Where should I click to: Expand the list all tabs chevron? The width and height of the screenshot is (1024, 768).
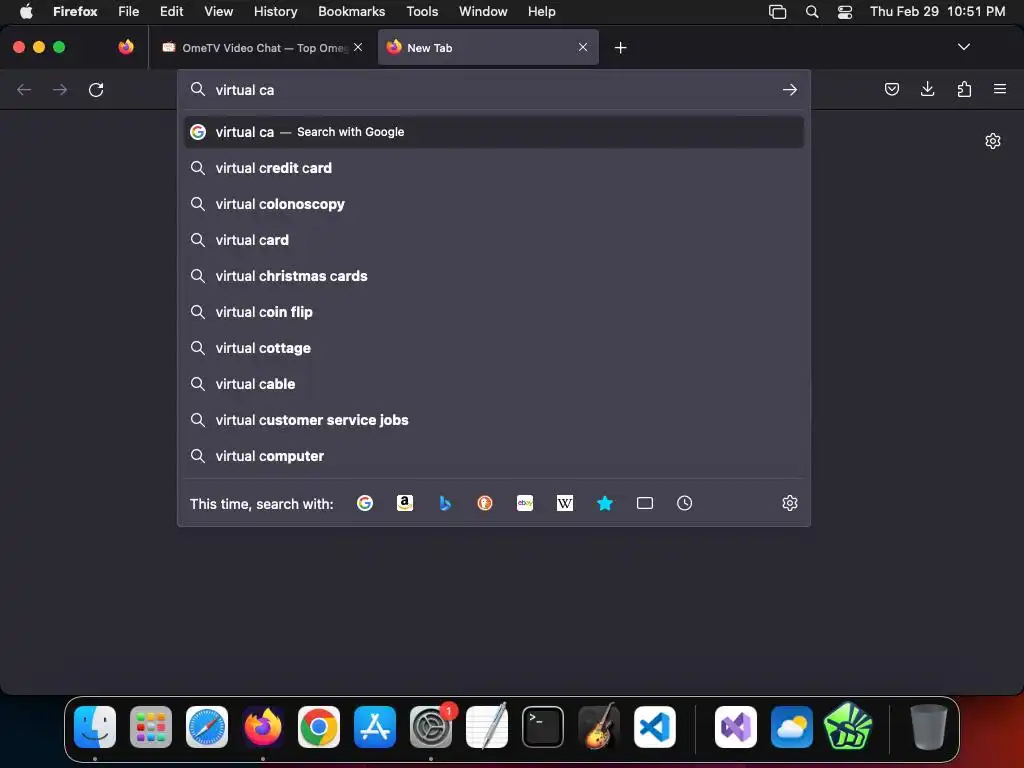tap(963, 47)
